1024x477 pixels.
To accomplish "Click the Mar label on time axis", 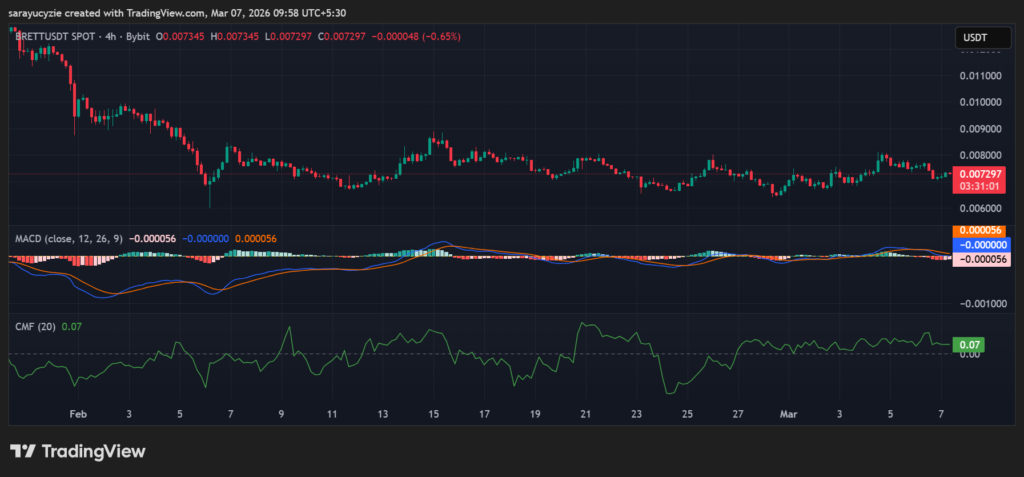I will point(789,412).
